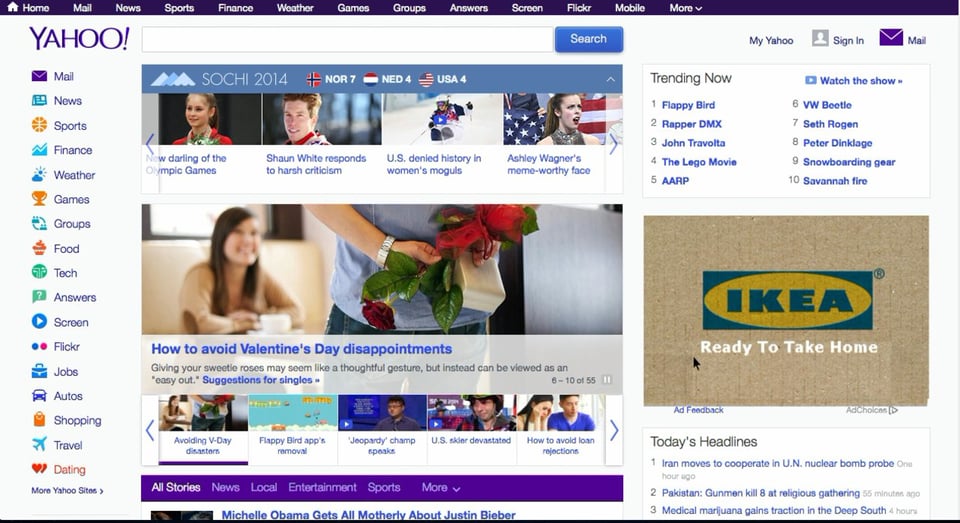Screen dimensions: 960x523
Task: Open the More dropdown in stories tab bar
Action: point(441,487)
